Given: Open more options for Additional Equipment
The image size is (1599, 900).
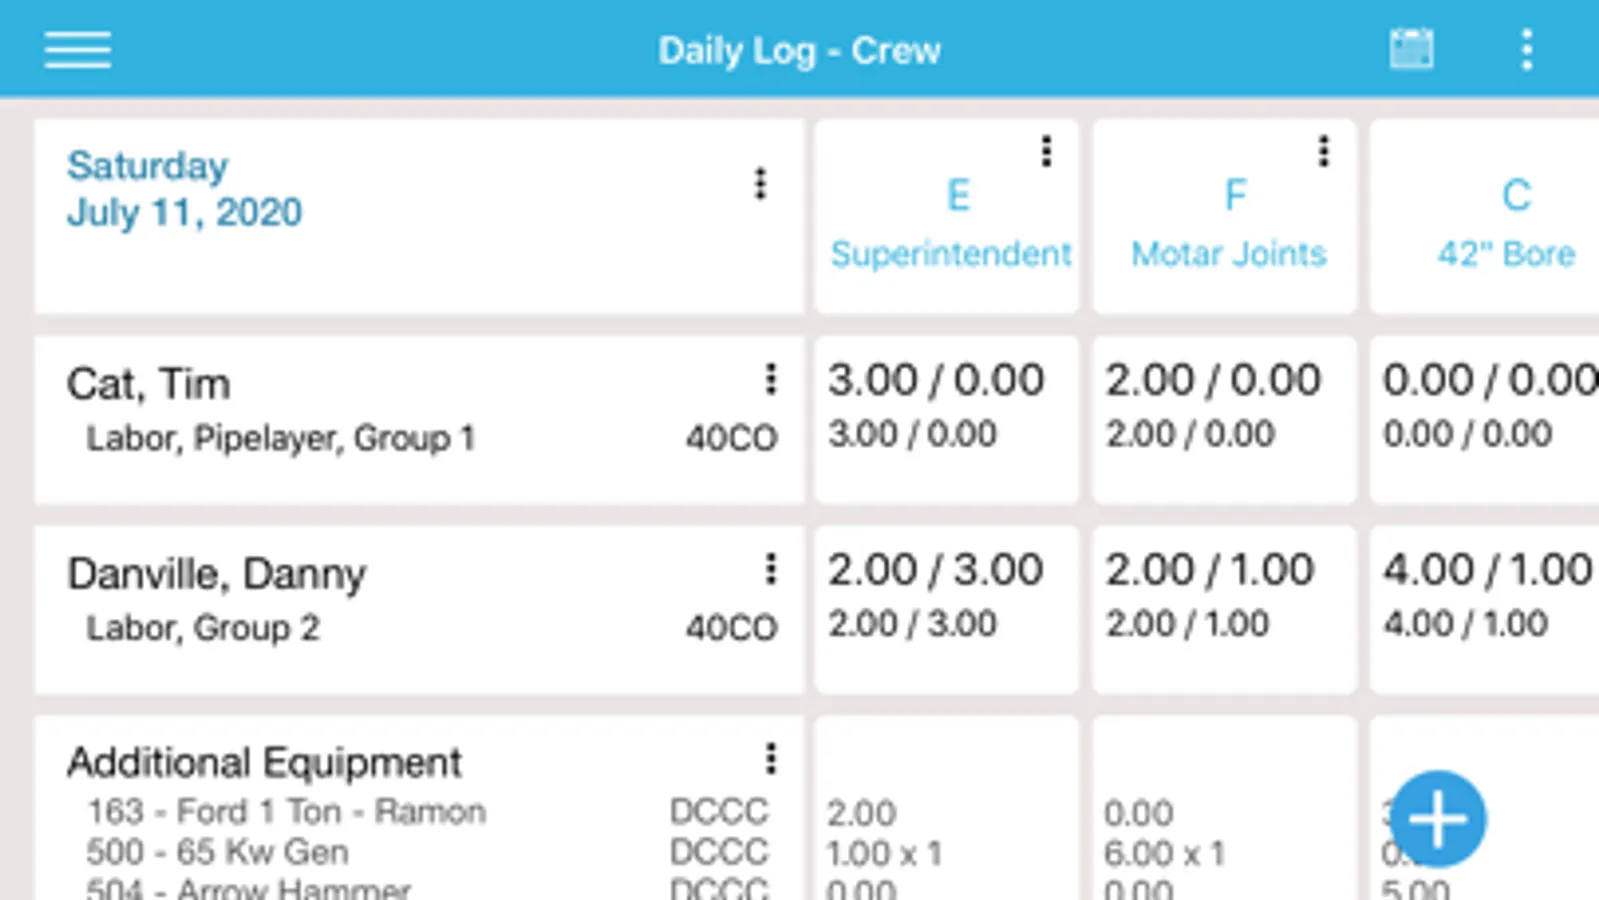Looking at the screenshot, I should pyautogui.click(x=770, y=759).
